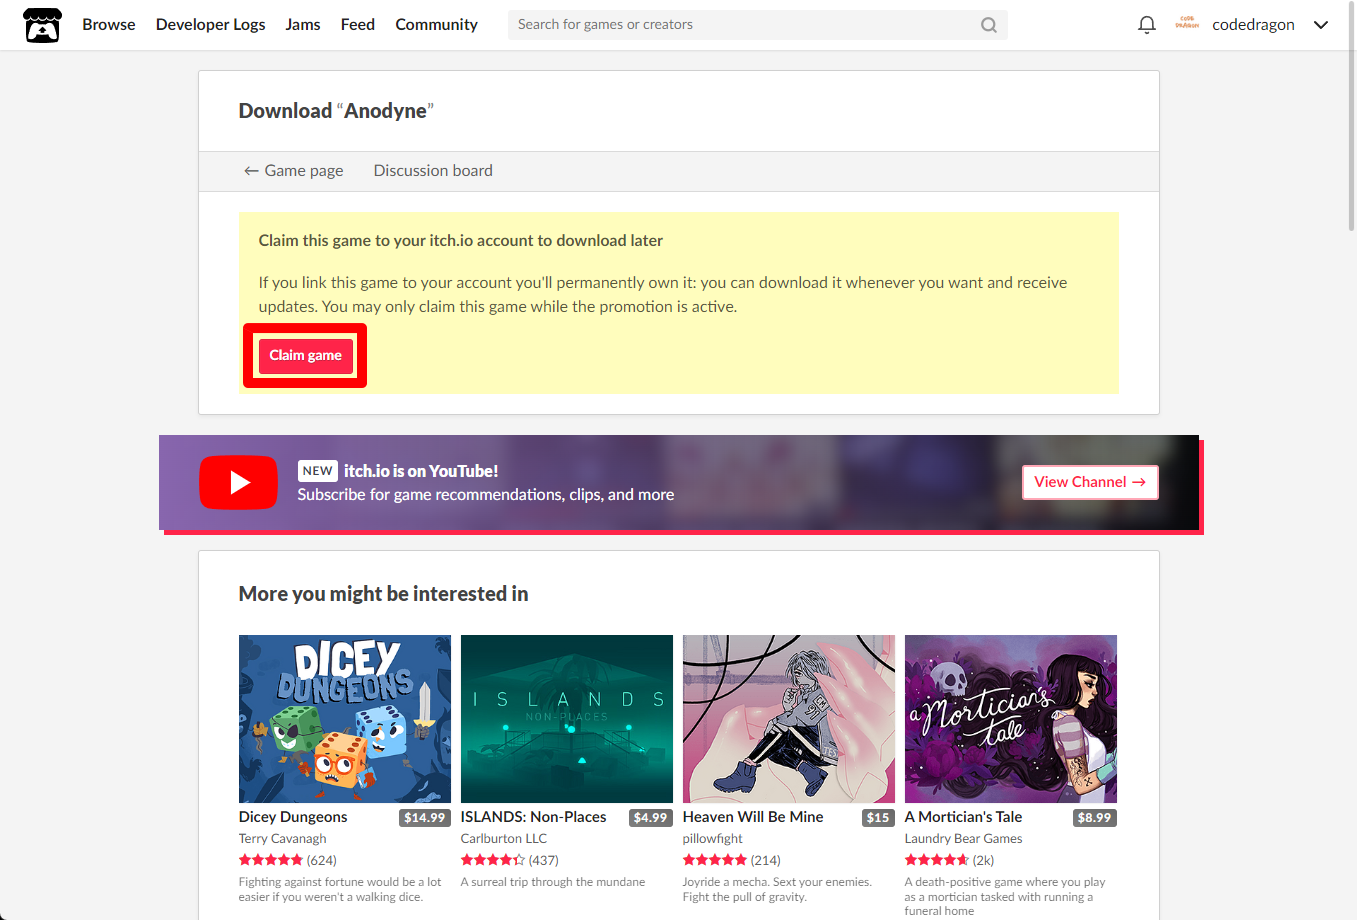Viewport: 1357px width, 920px height.
Task: Visit pillowfight creator page
Action: point(713,839)
